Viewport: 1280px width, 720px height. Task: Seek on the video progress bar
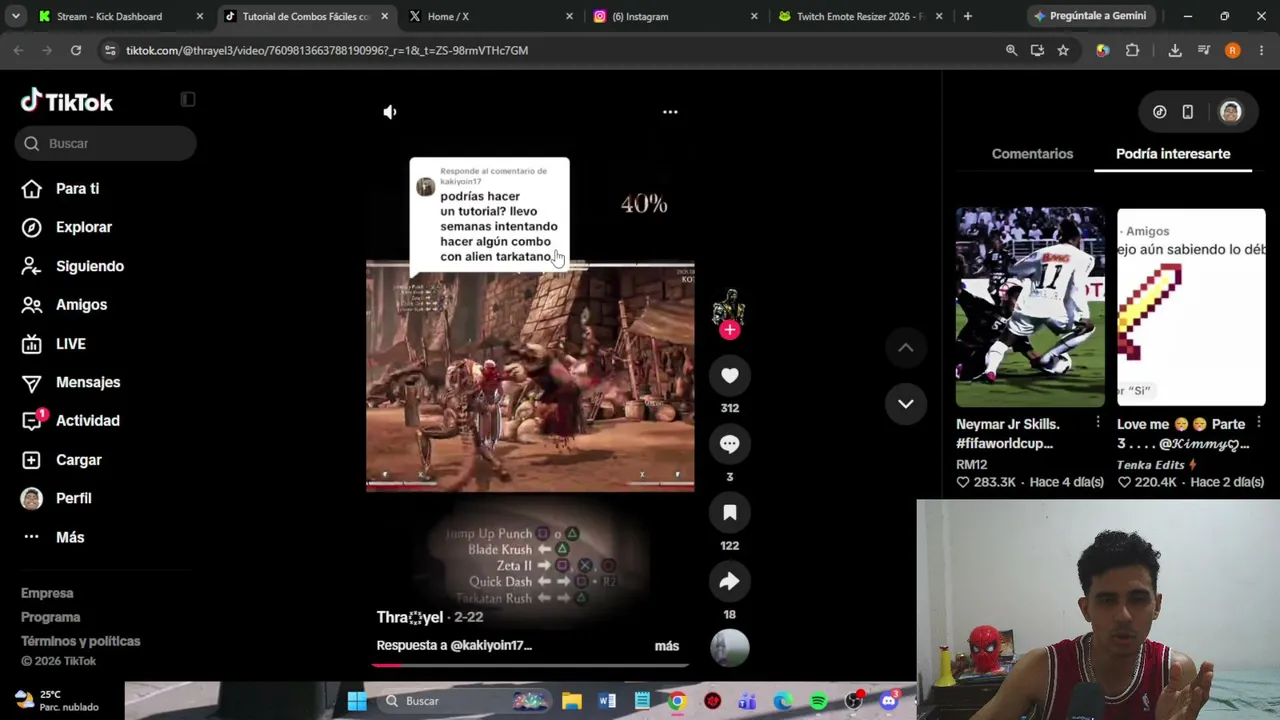(x=530, y=664)
